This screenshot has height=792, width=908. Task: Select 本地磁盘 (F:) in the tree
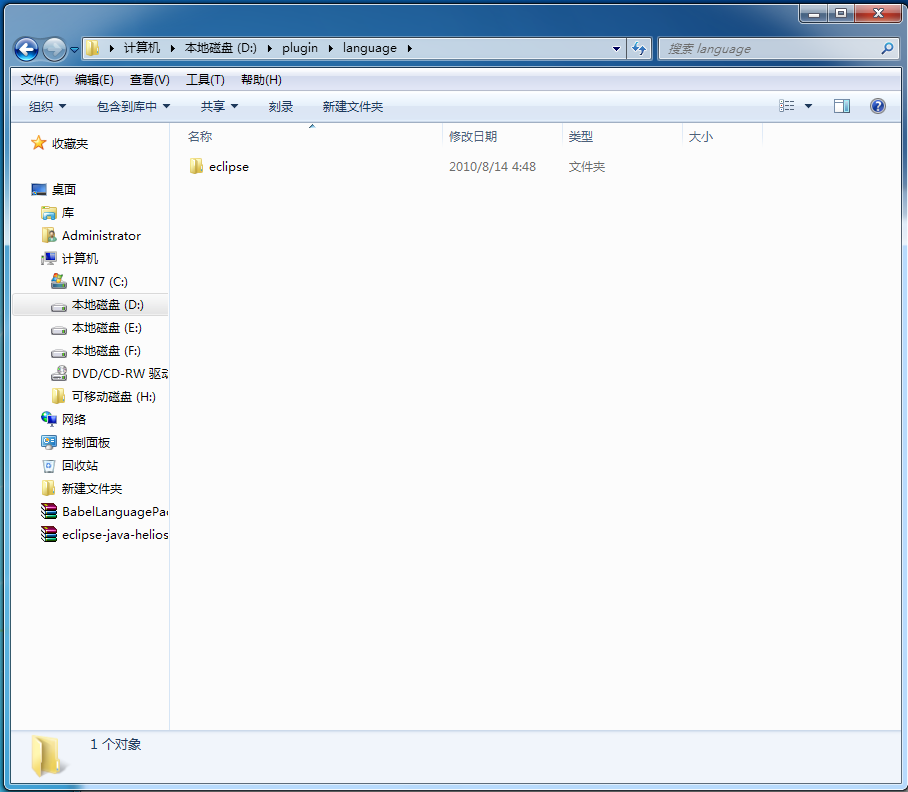pos(106,351)
